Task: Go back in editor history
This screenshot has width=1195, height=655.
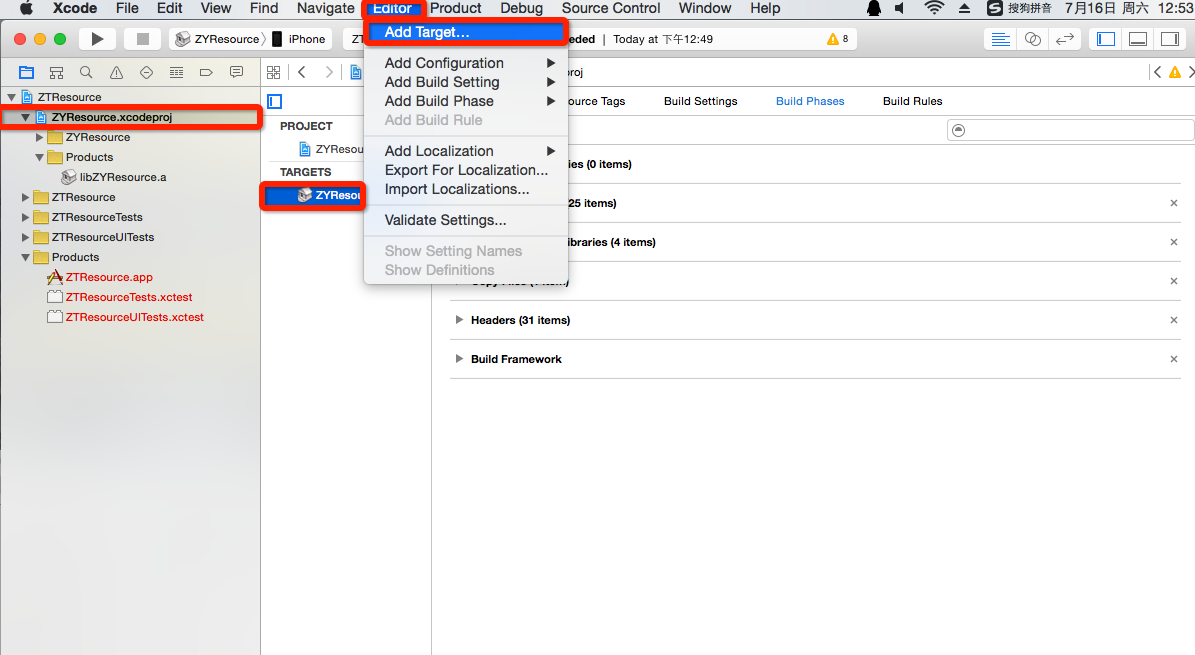Action: pyautogui.click(x=302, y=72)
